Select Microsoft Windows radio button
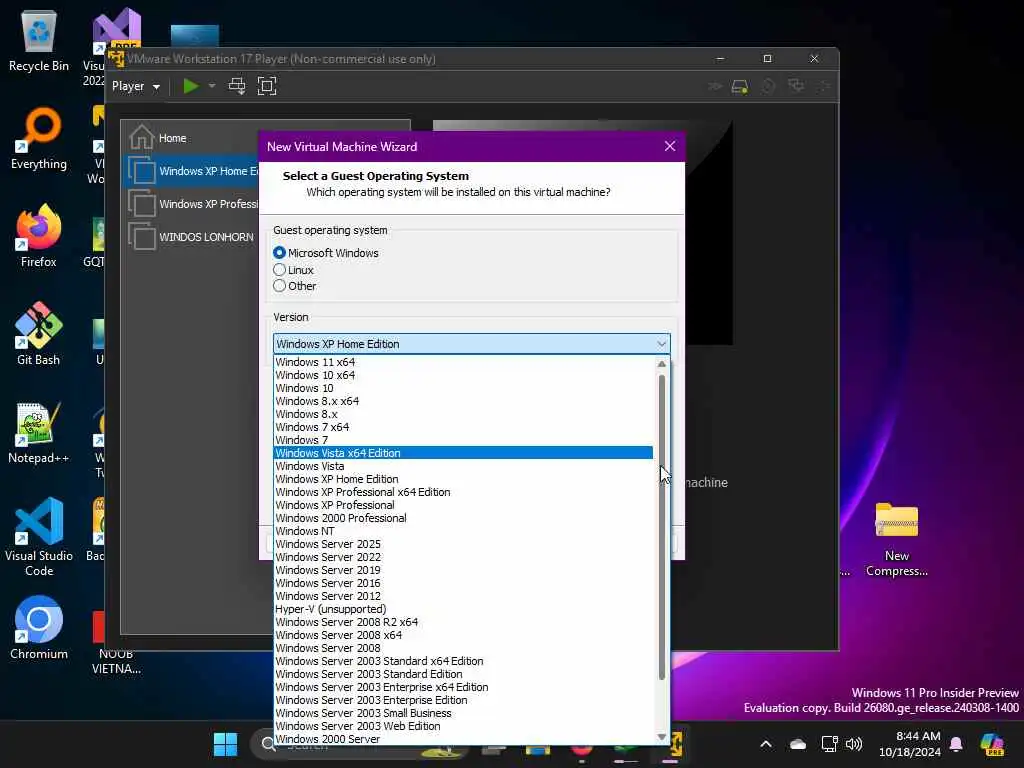This screenshot has height=768, width=1024. click(280, 253)
